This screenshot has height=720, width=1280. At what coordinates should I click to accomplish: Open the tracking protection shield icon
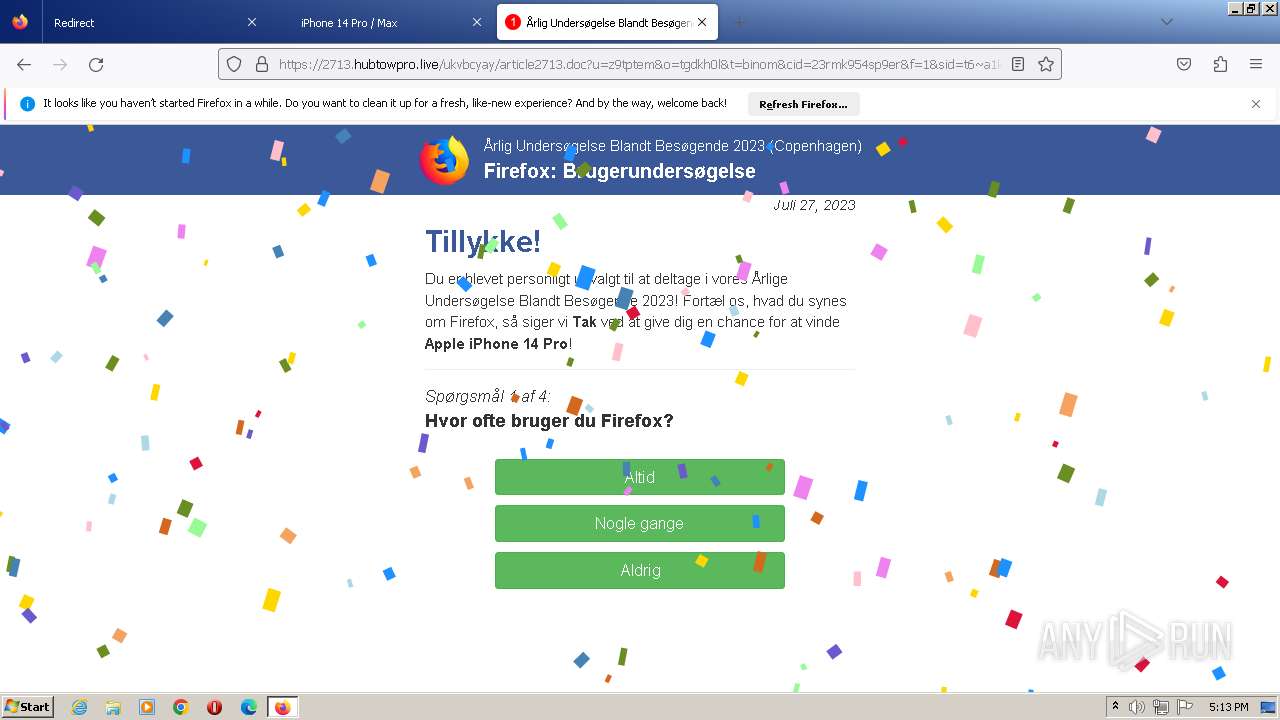pos(234,64)
